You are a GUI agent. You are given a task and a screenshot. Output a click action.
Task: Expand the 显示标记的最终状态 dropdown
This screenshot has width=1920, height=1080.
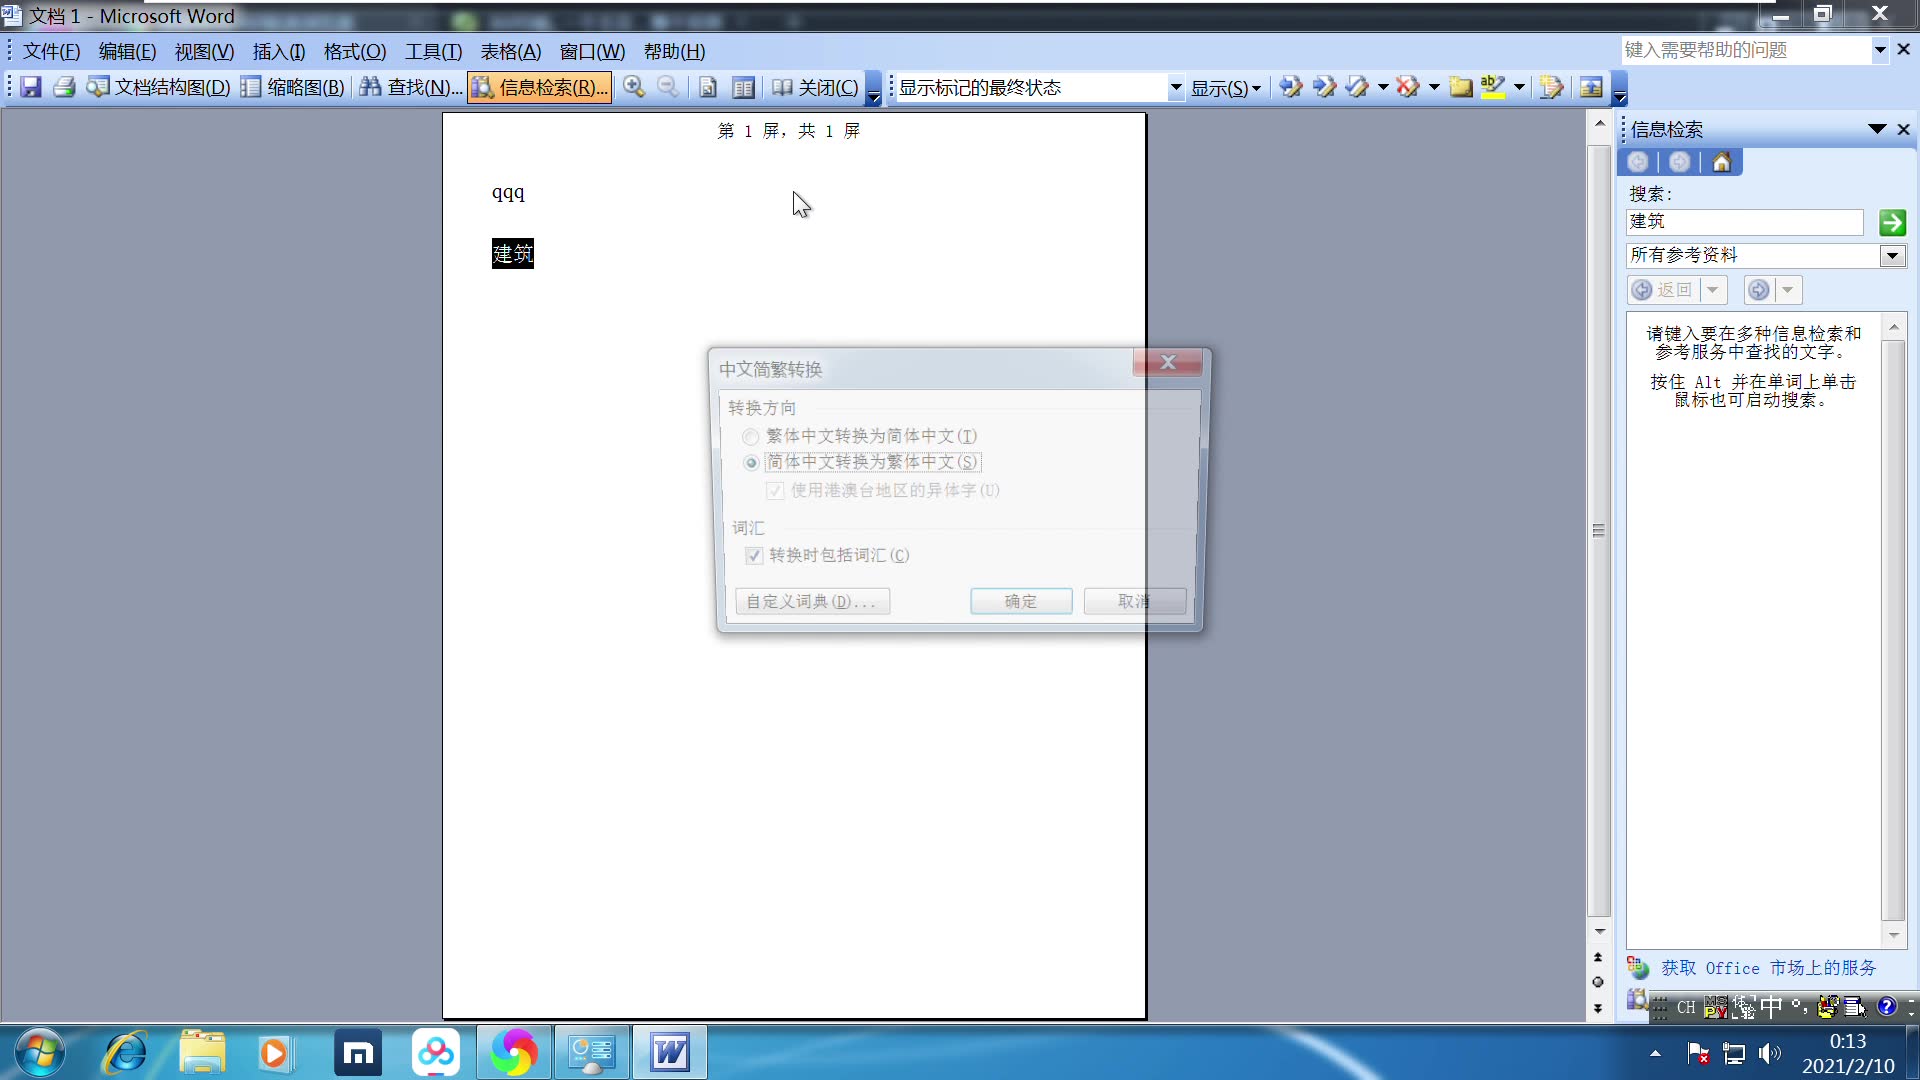point(1176,87)
